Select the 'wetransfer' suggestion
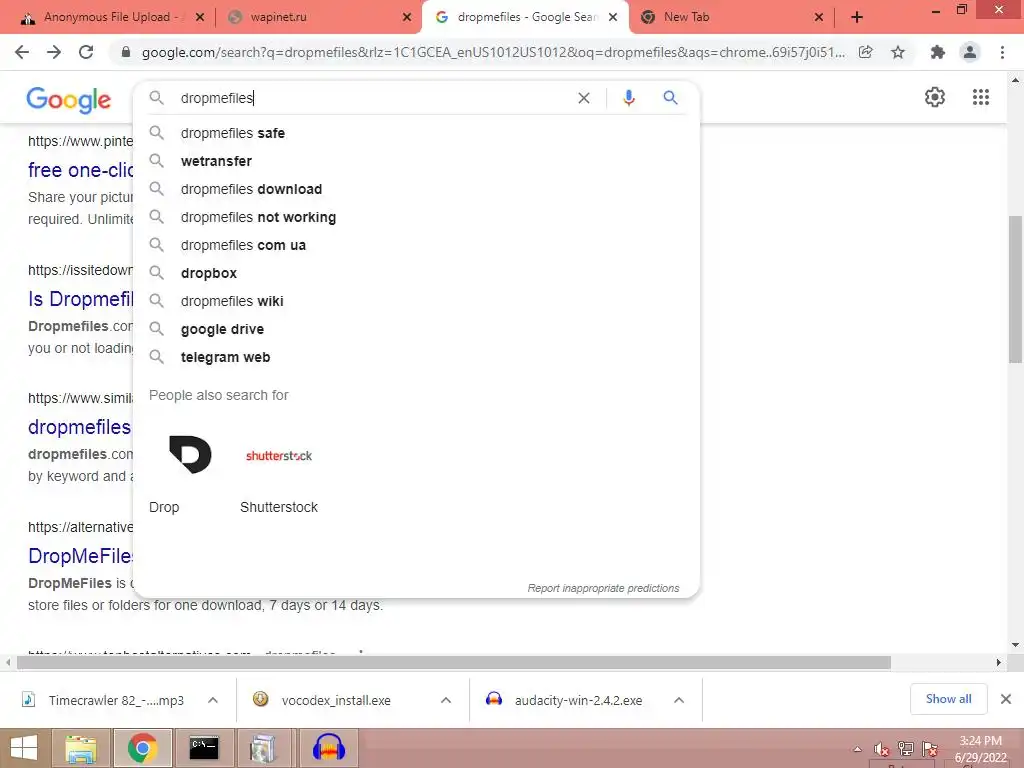 click(x=416, y=161)
